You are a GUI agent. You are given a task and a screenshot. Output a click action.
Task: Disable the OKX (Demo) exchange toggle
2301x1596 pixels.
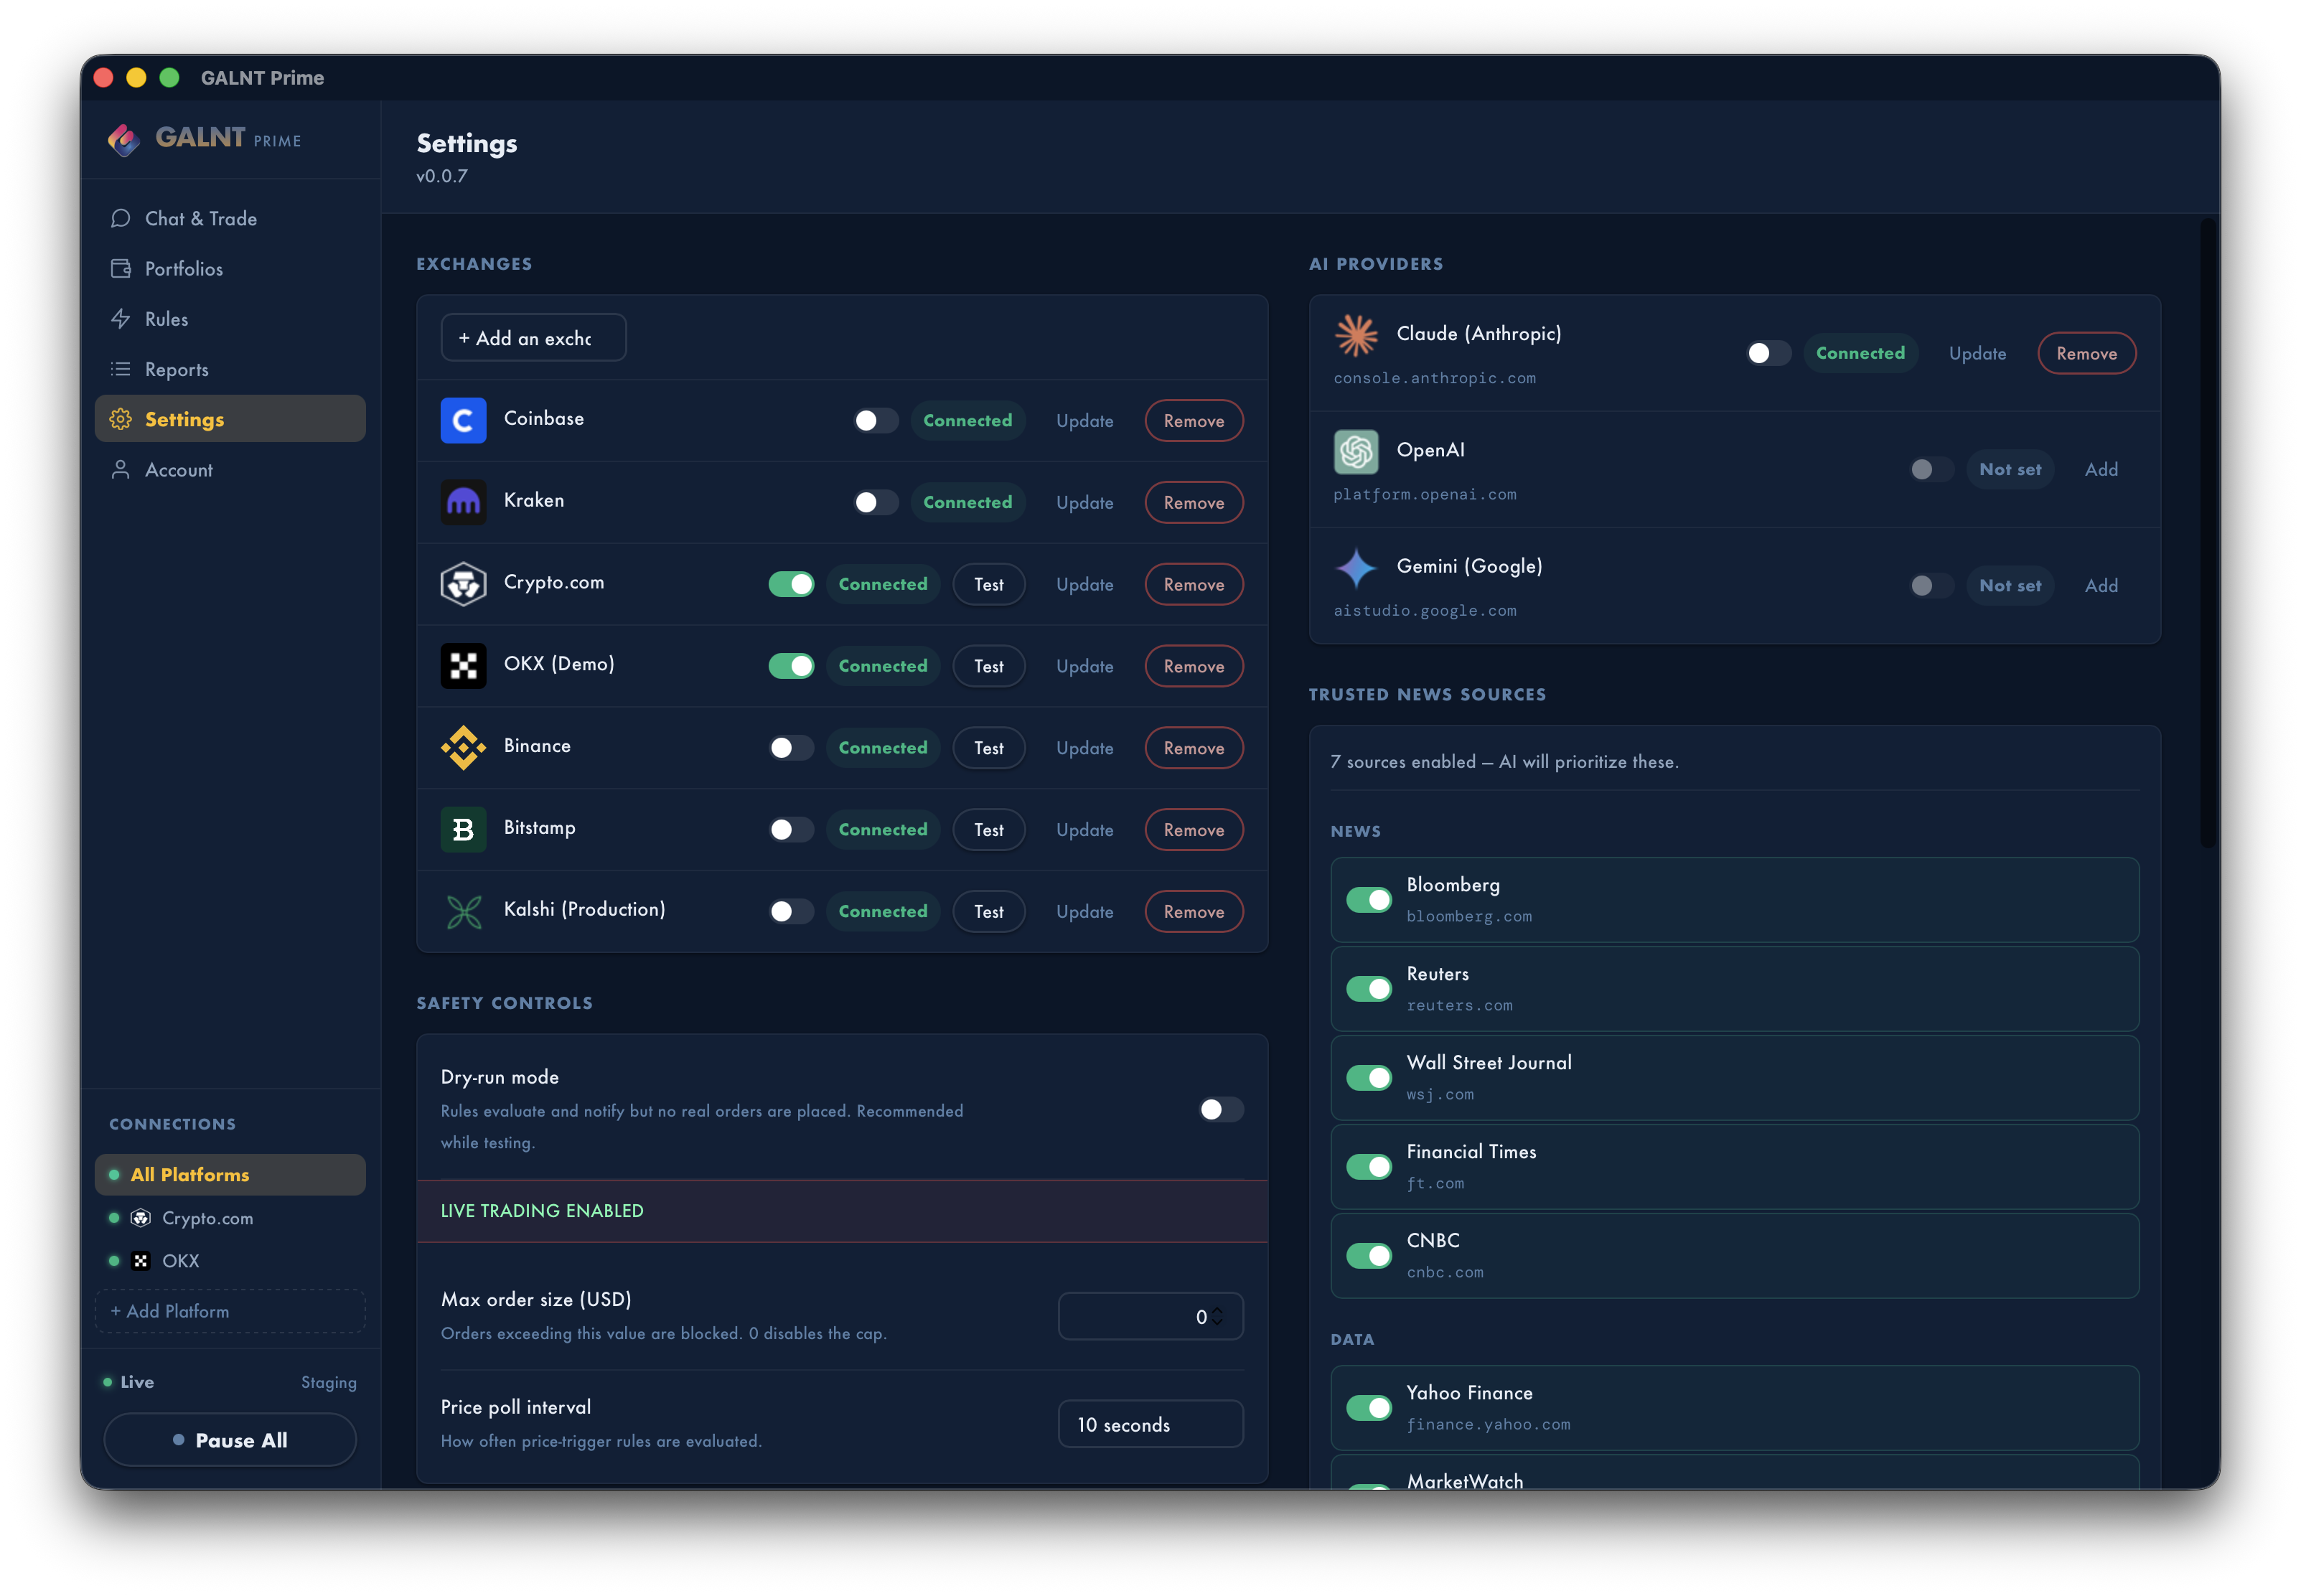pos(791,667)
